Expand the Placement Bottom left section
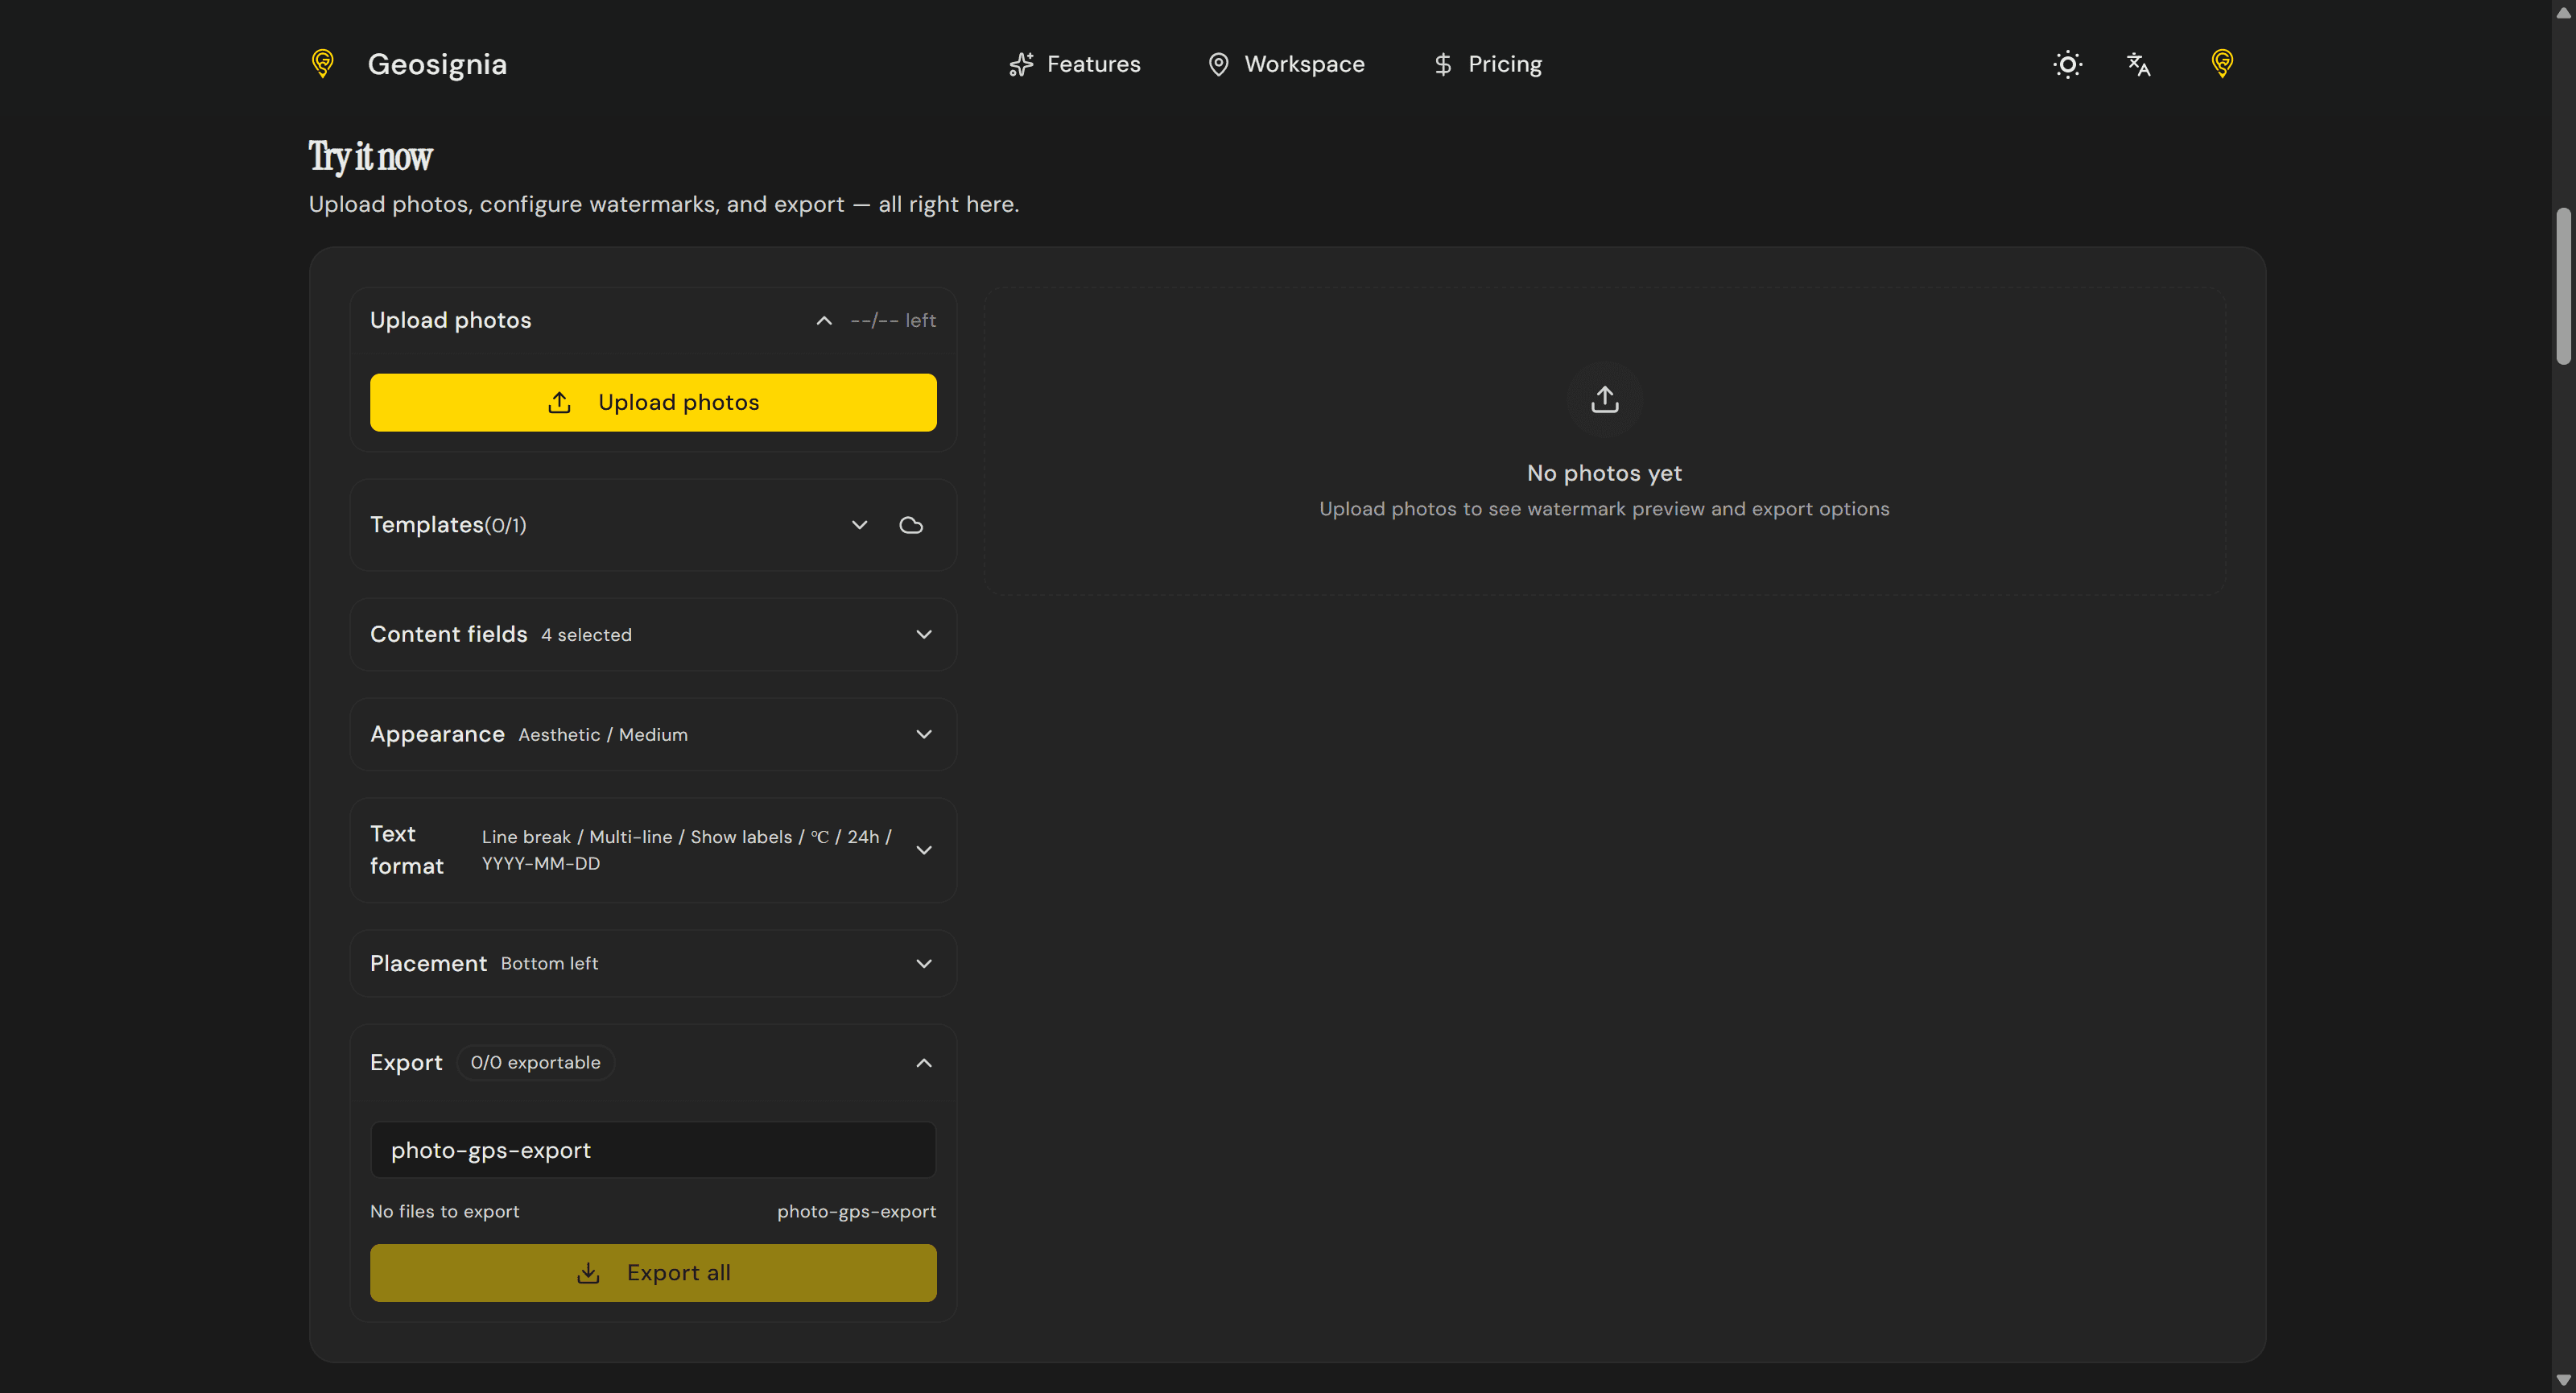The width and height of the screenshot is (2576, 1393). click(923, 963)
